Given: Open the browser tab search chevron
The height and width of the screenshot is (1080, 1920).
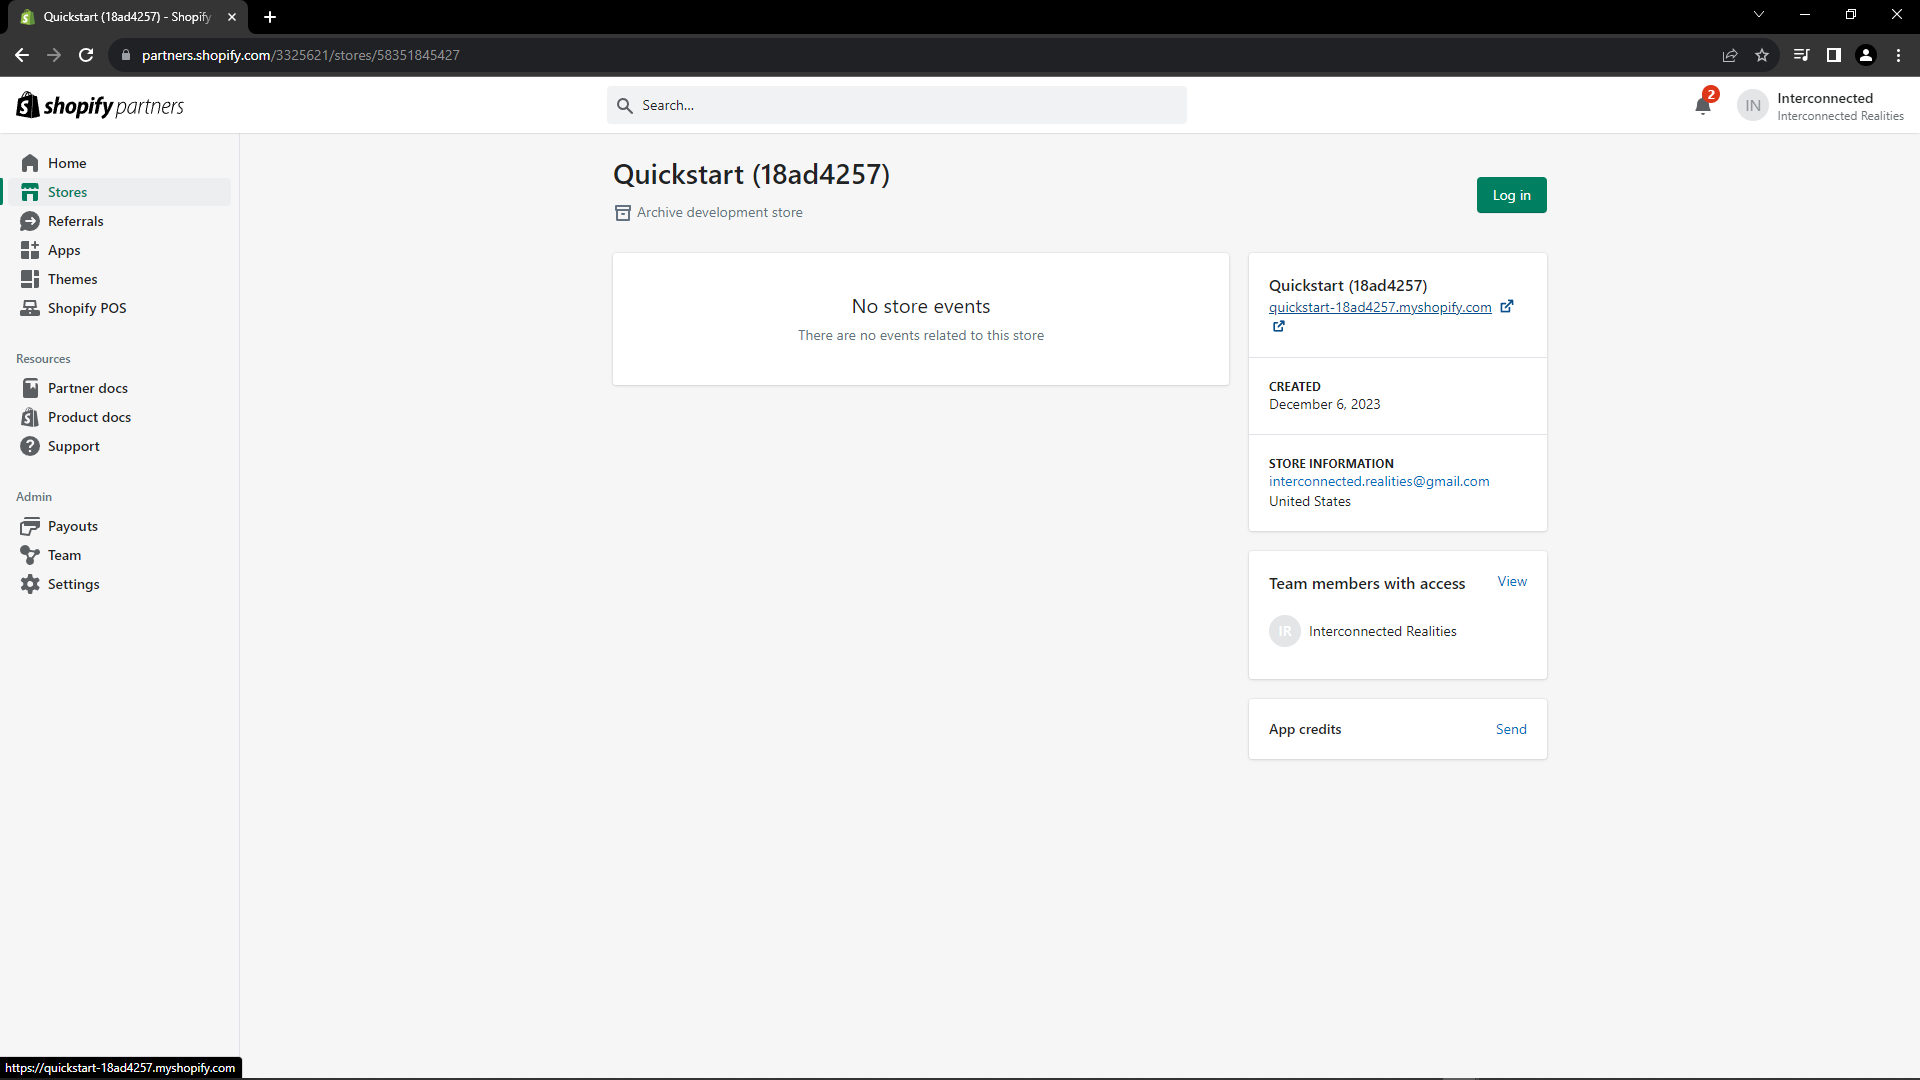Looking at the screenshot, I should 1757,14.
